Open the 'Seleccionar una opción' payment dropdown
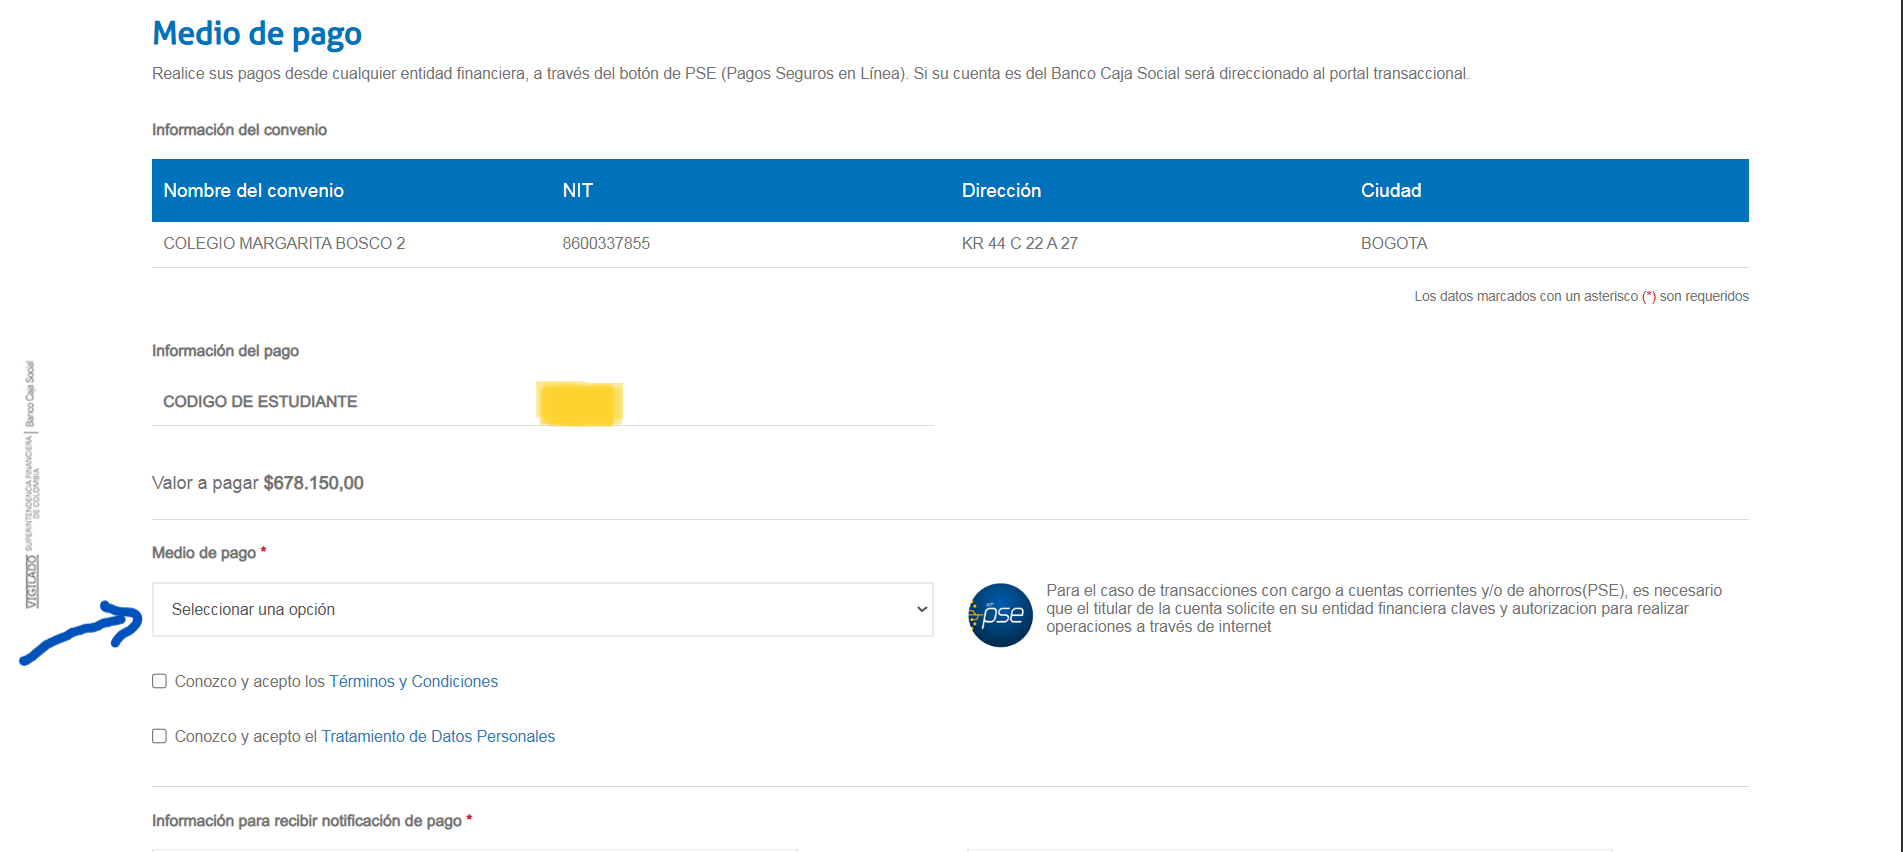This screenshot has width=1903, height=852. tap(541, 609)
